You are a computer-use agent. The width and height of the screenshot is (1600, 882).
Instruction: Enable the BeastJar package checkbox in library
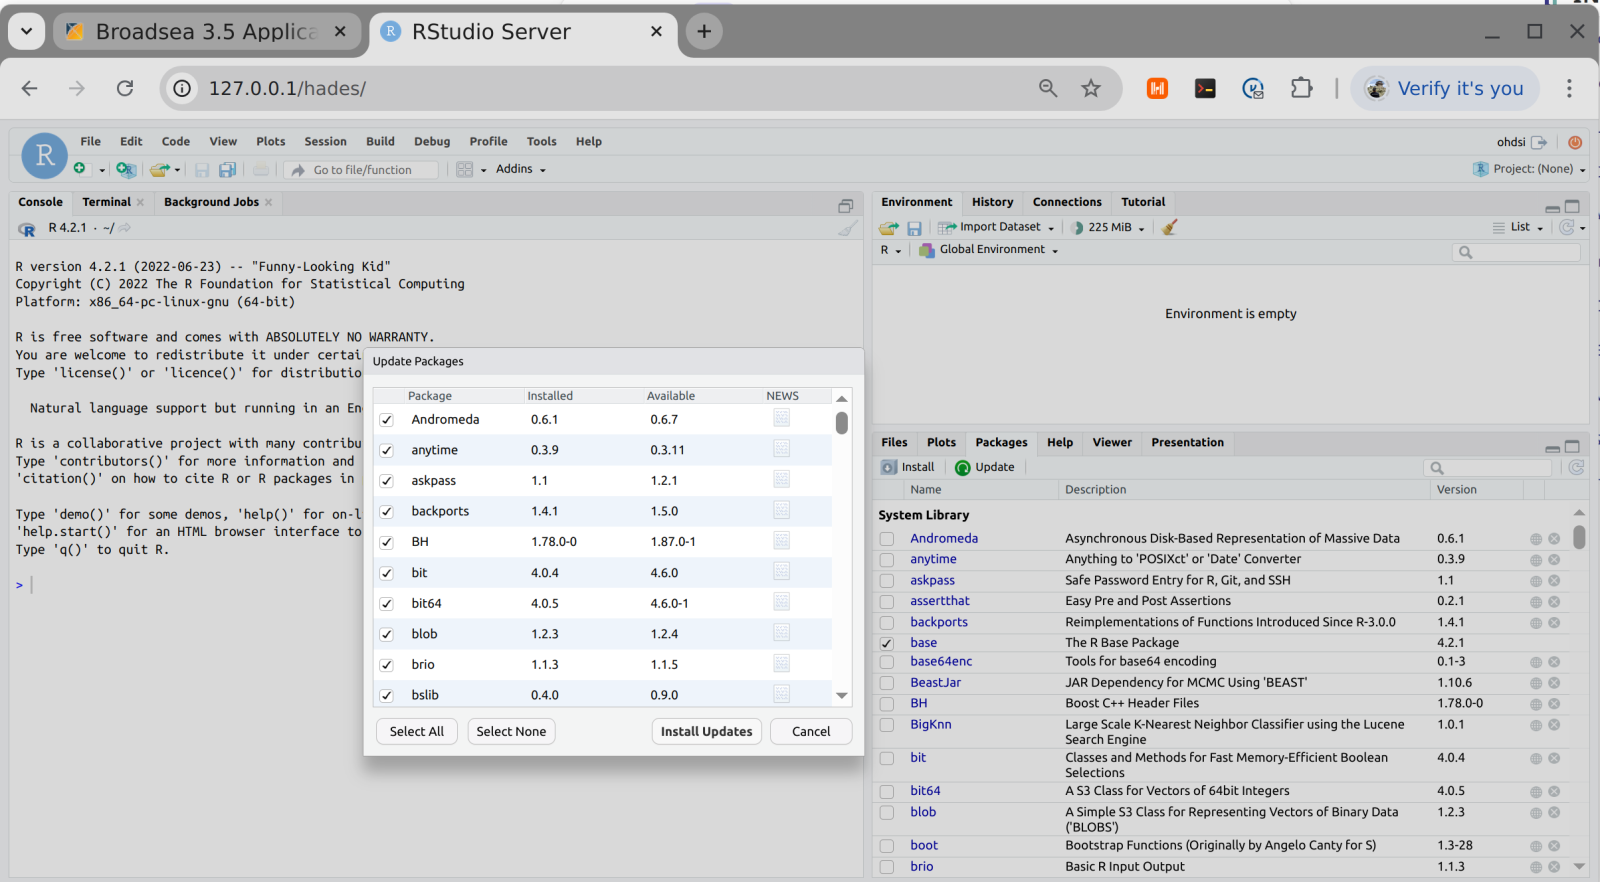[887, 683]
